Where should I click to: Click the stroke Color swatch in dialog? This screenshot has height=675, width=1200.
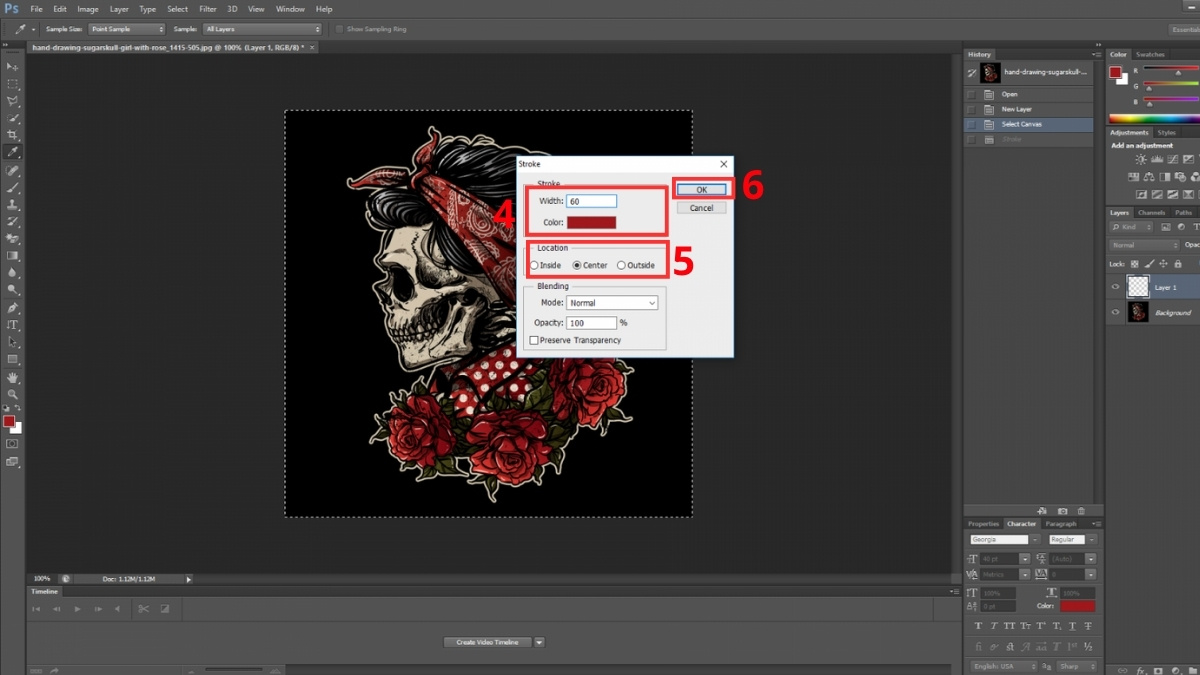pos(591,222)
